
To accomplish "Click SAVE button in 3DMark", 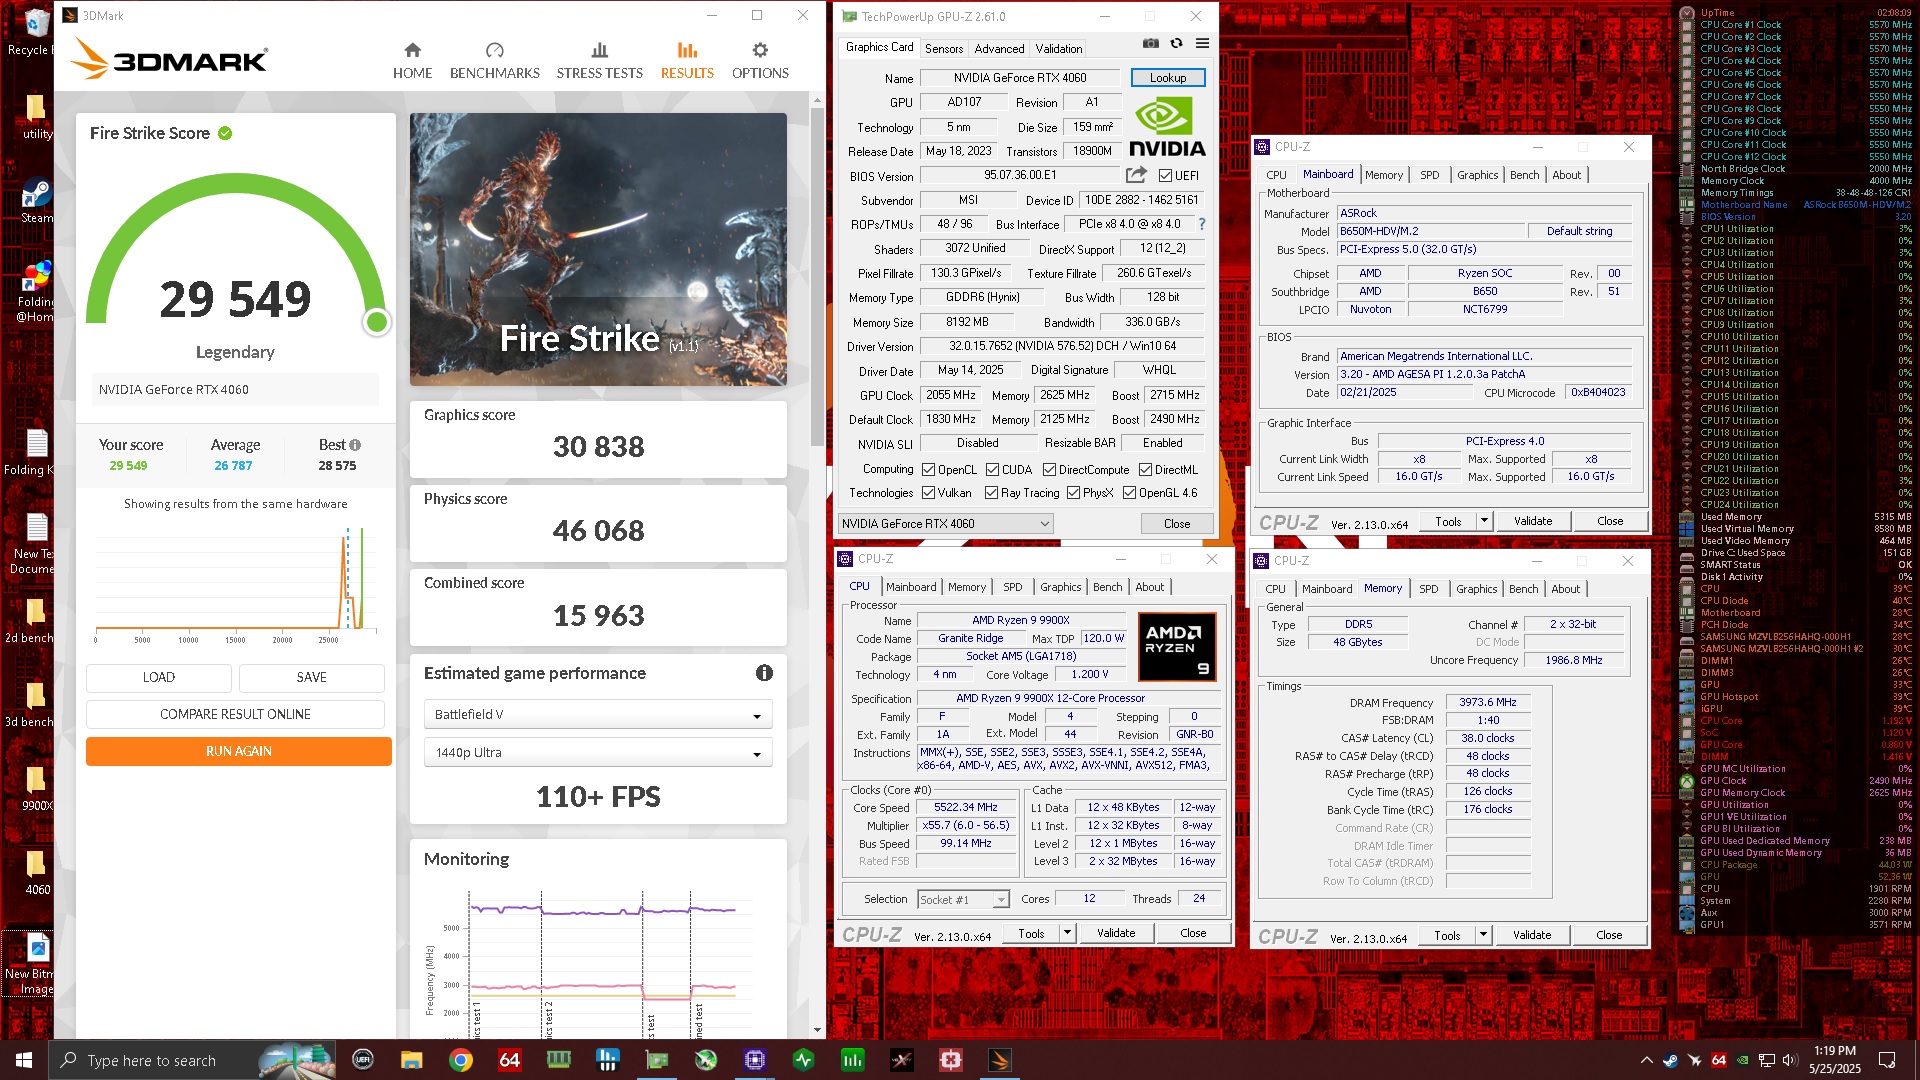I will 311,677.
